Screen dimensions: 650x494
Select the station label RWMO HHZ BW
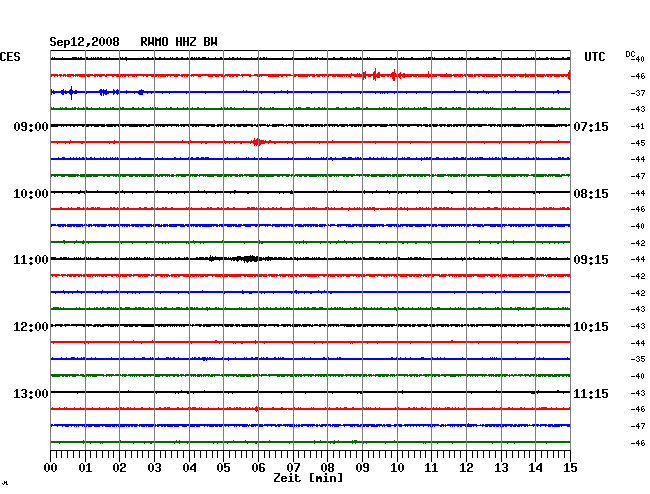(179, 42)
